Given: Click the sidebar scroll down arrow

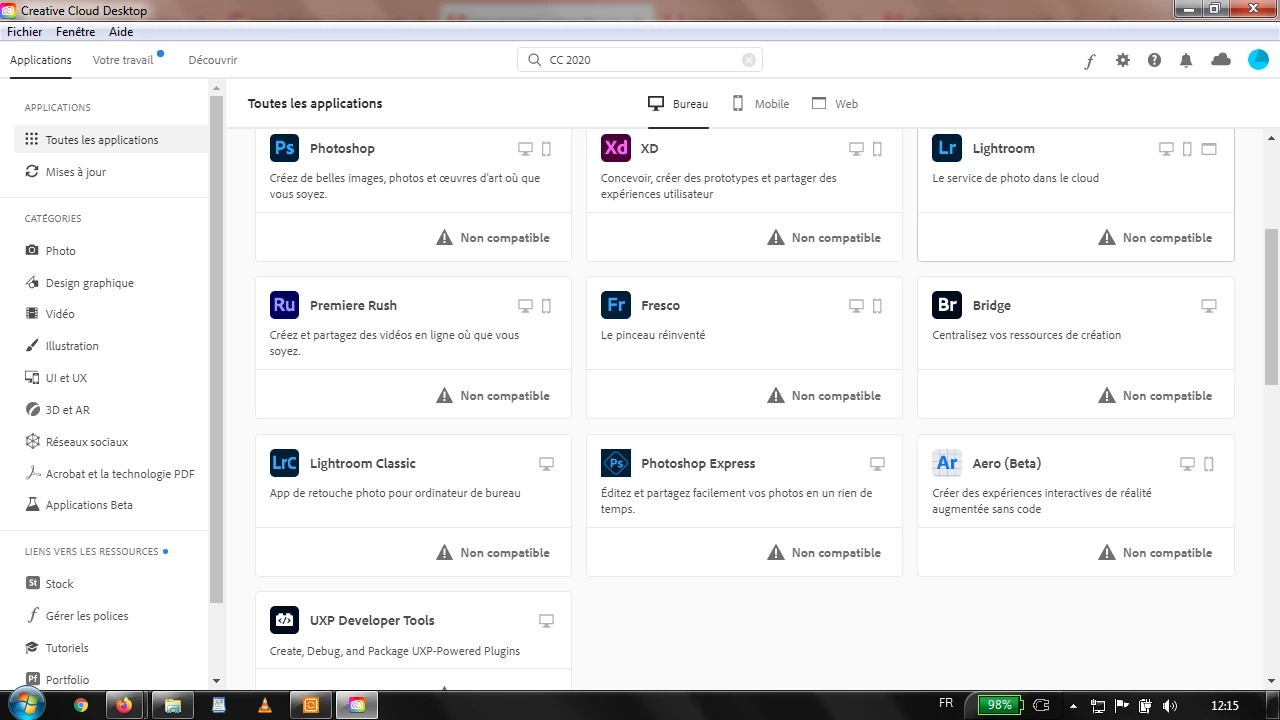Looking at the screenshot, I should point(217,682).
